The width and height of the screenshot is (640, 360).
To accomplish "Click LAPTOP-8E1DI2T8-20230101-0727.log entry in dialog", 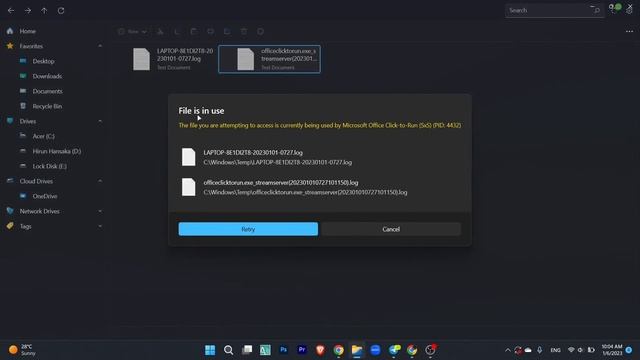I will 320,157.
